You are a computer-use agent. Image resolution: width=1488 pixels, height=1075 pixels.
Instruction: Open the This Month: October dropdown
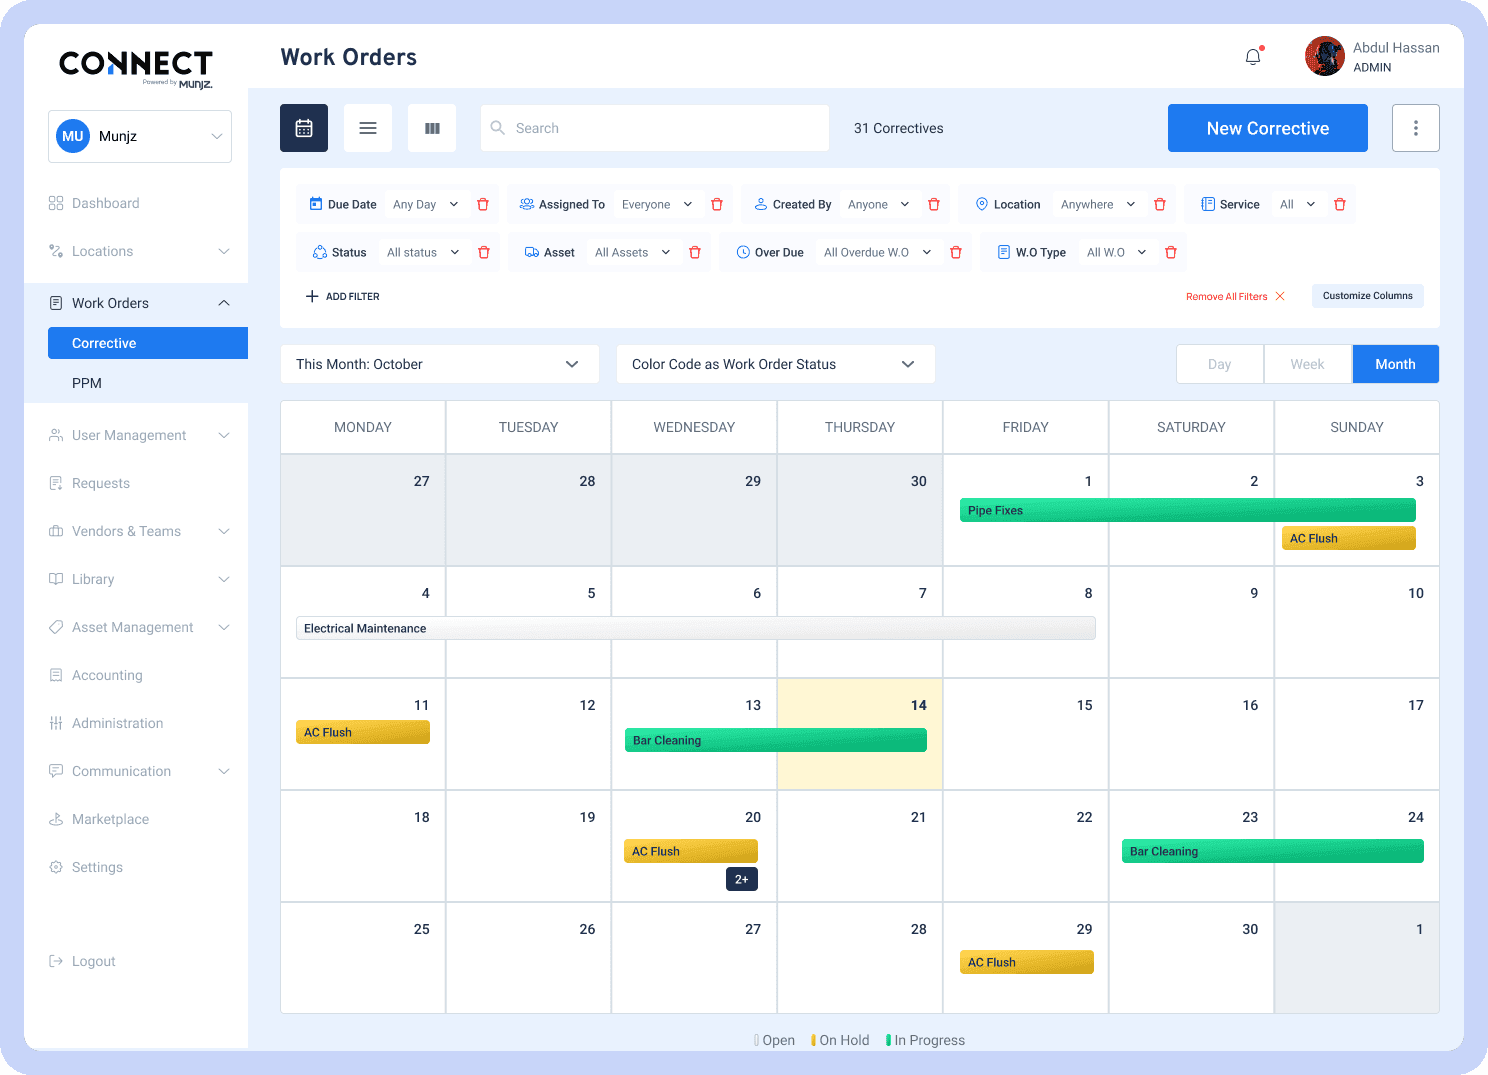439,364
